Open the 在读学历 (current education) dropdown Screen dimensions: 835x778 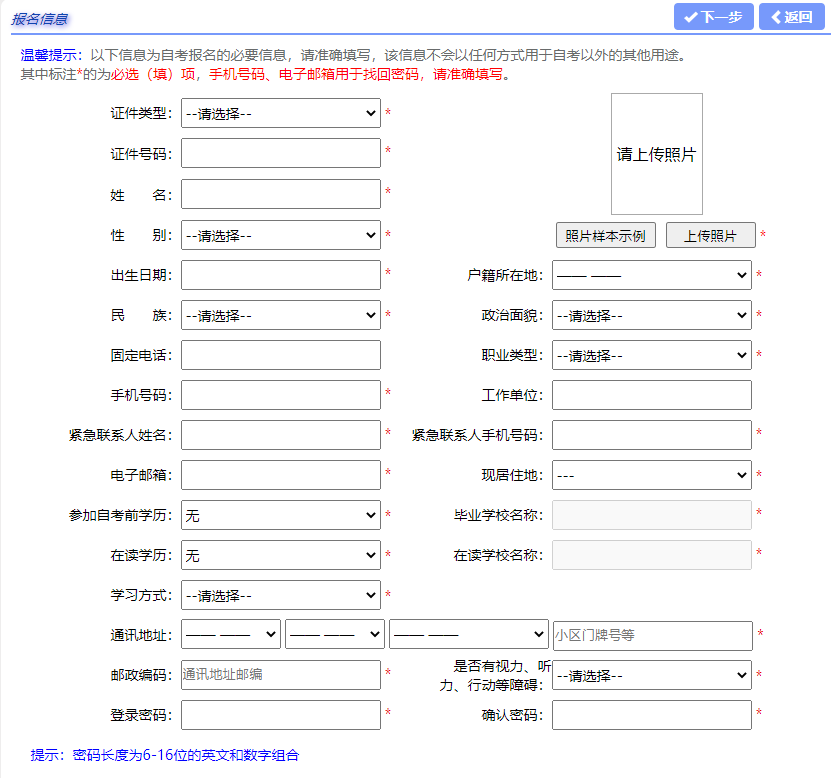coord(280,555)
